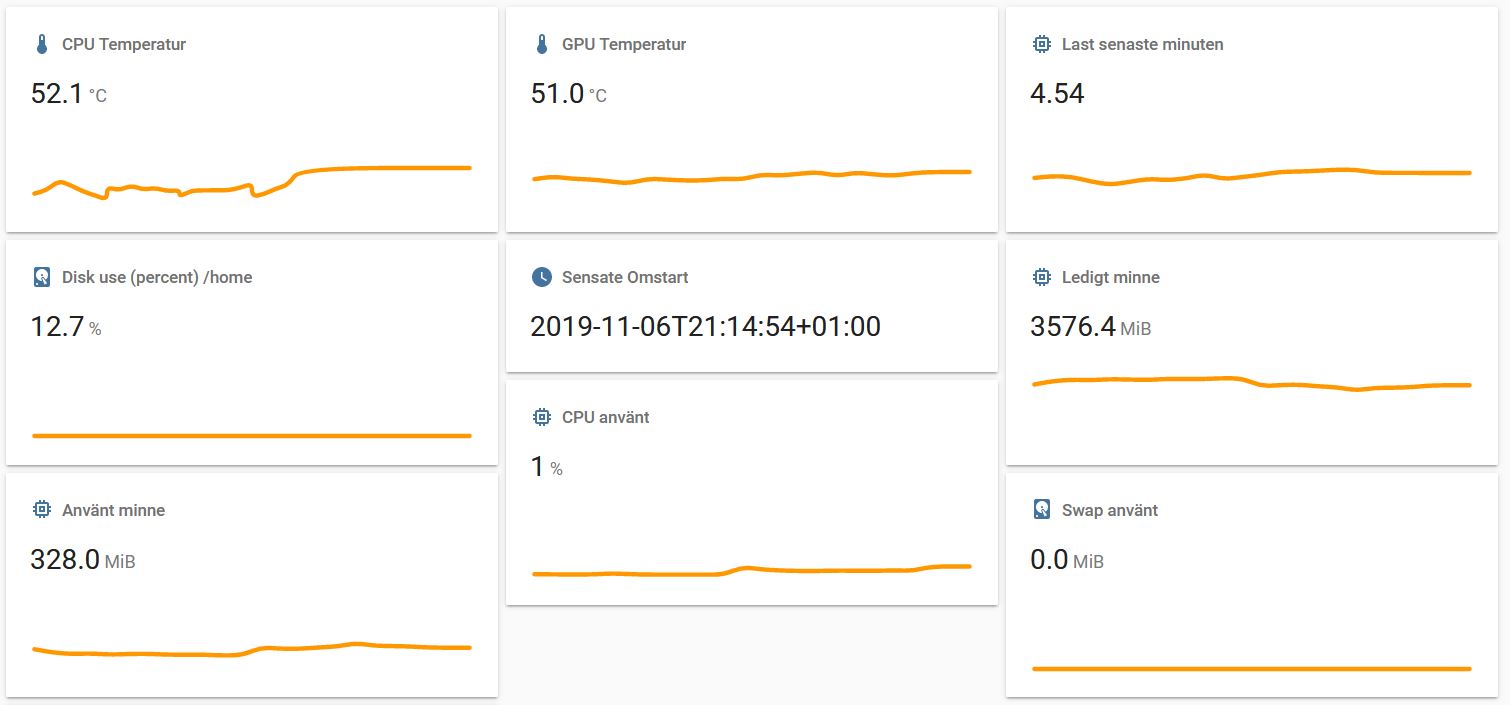
Task: Open the CPU Temperatur 52.1 °C value
Action: [x=69, y=94]
